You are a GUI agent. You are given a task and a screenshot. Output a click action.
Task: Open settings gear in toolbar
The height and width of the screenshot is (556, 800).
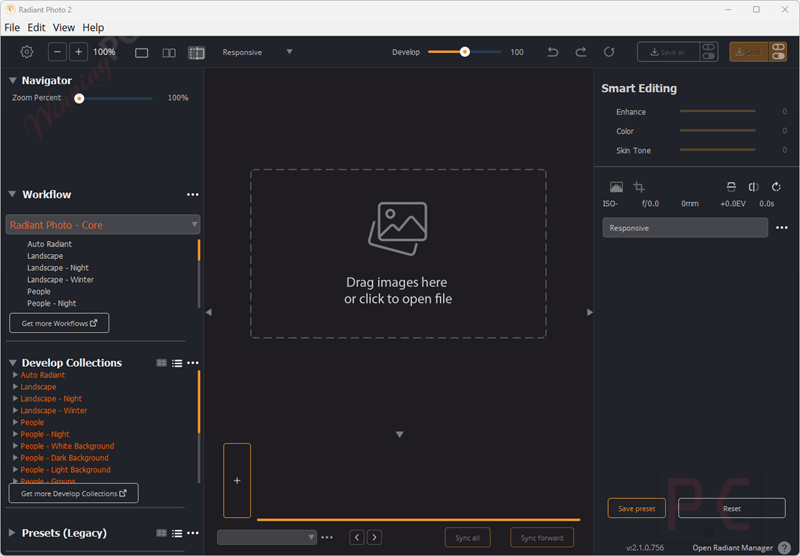point(27,52)
